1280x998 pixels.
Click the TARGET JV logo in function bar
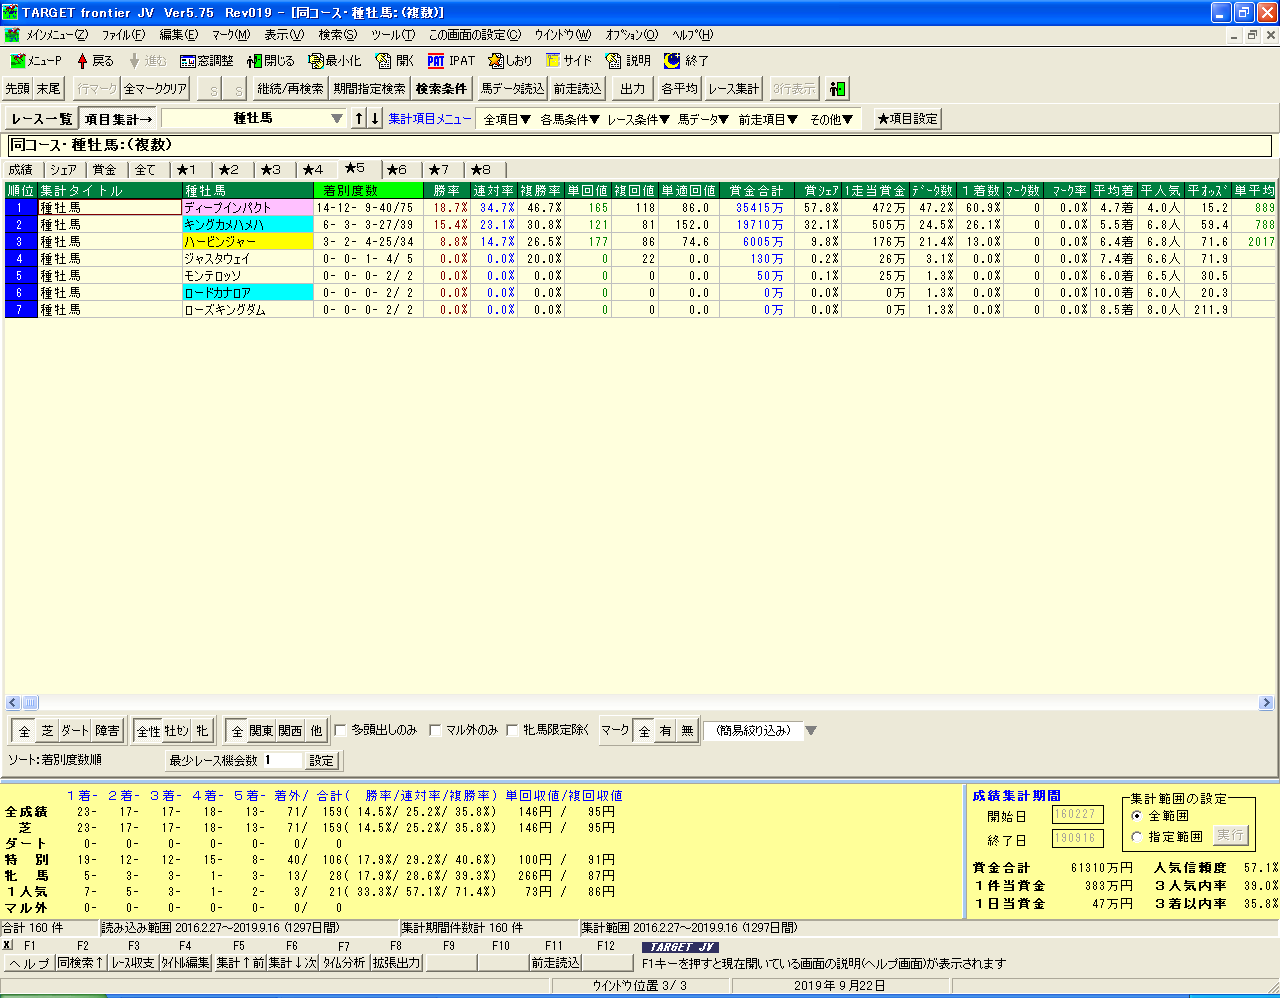[680, 947]
